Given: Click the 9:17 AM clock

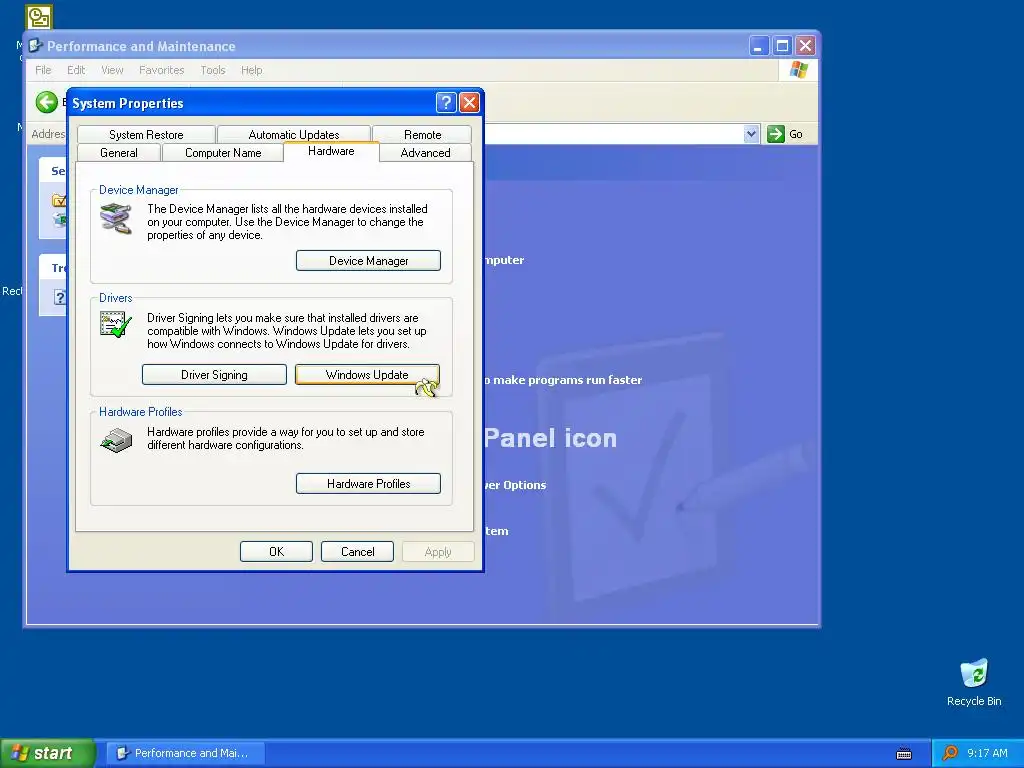Looking at the screenshot, I should click(987, 753).
